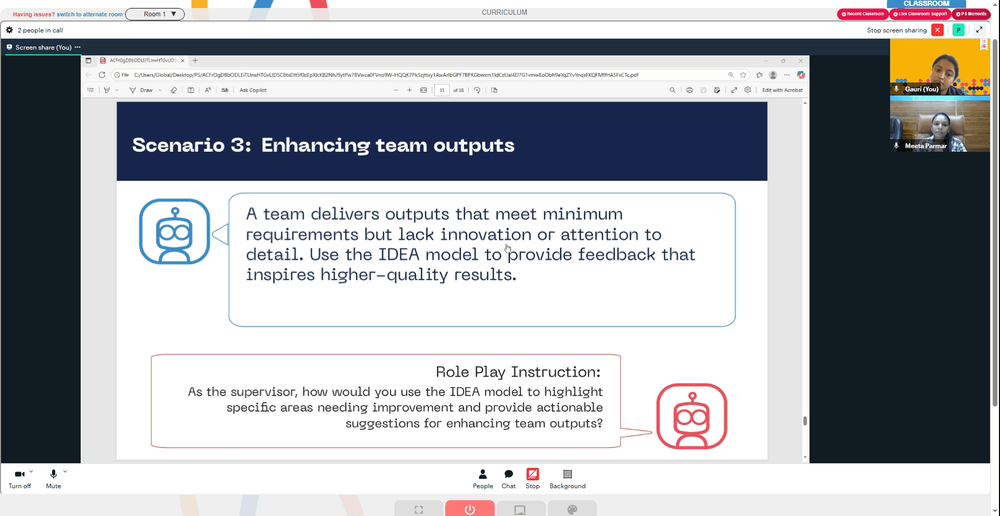Screen dimensions: 1000x516
Task: Select the PDF browser tab
Action: (x=142, y=61)
